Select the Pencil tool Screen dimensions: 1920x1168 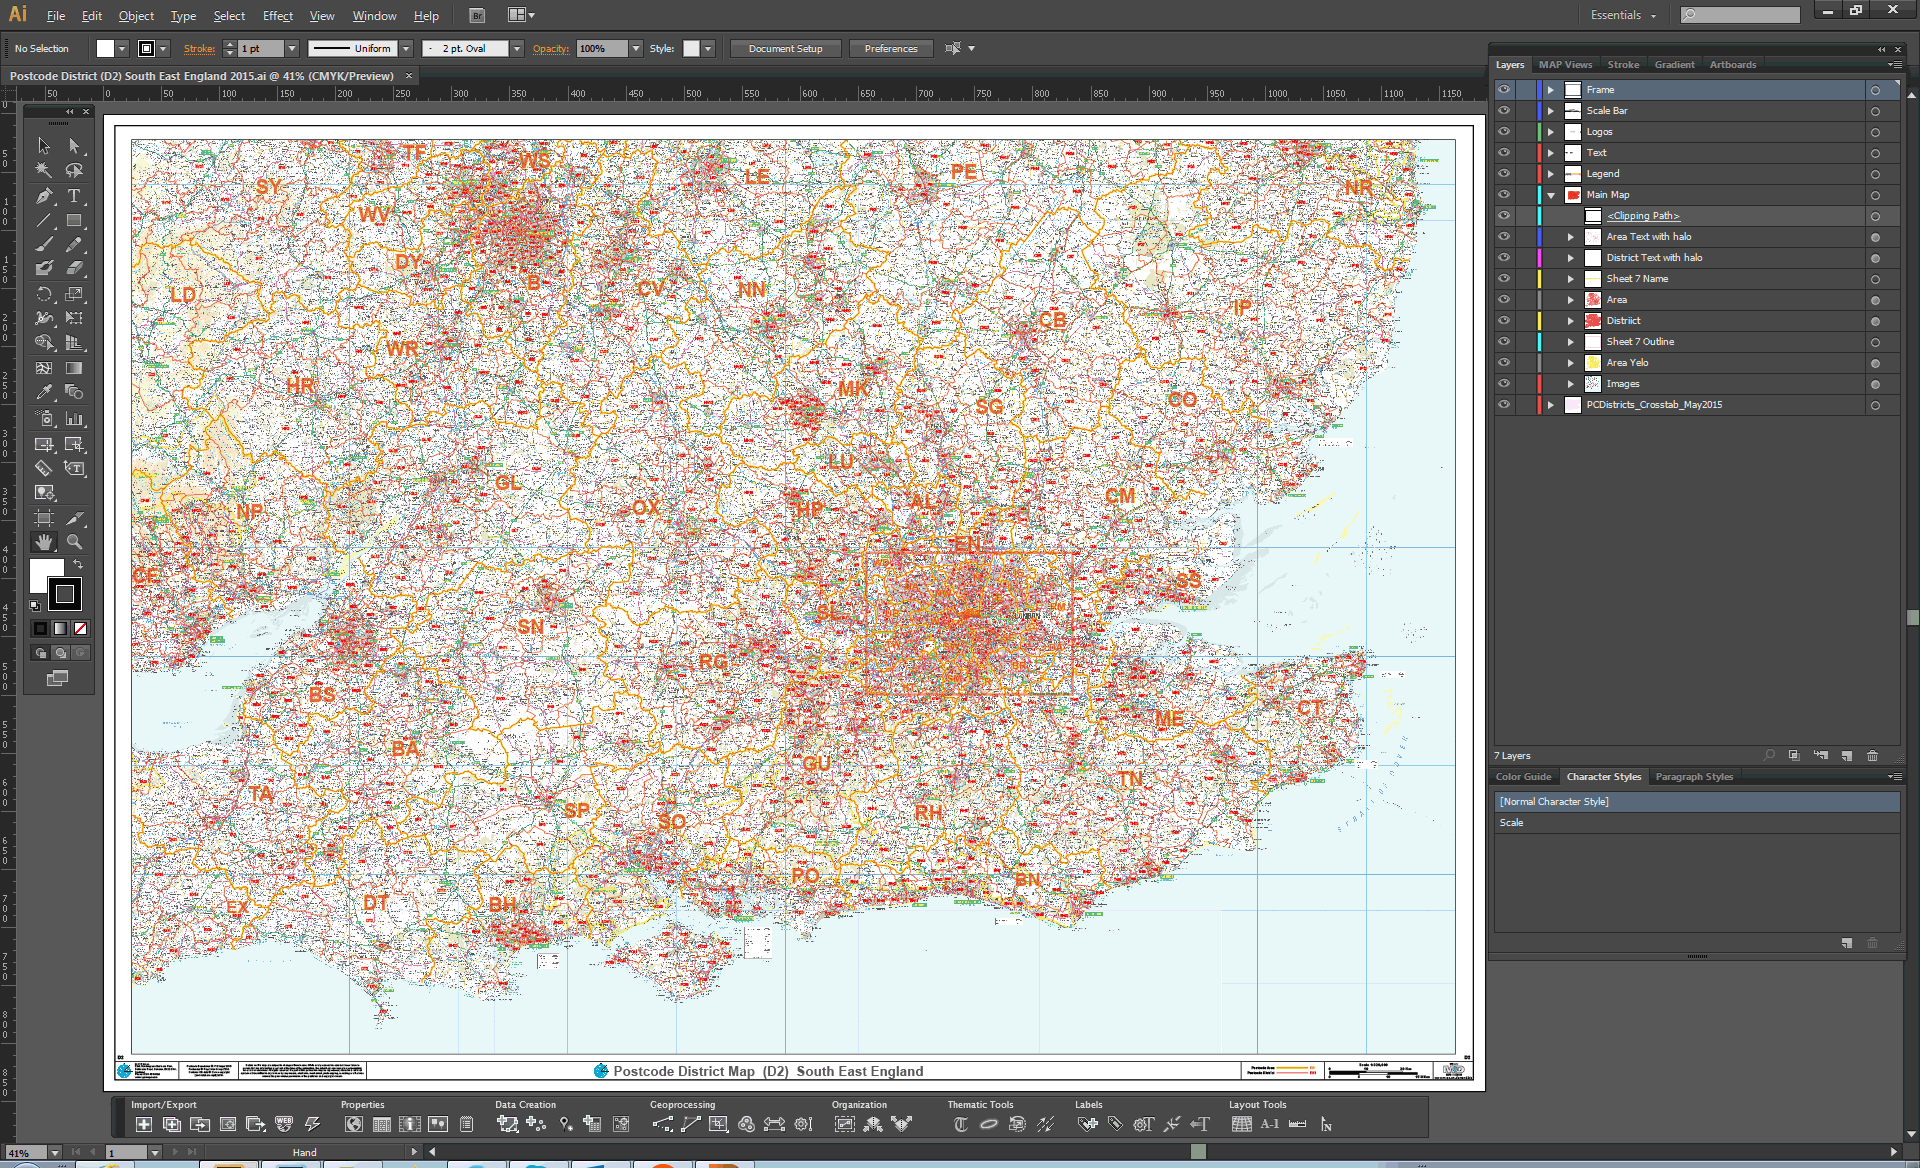click(74, 245)
